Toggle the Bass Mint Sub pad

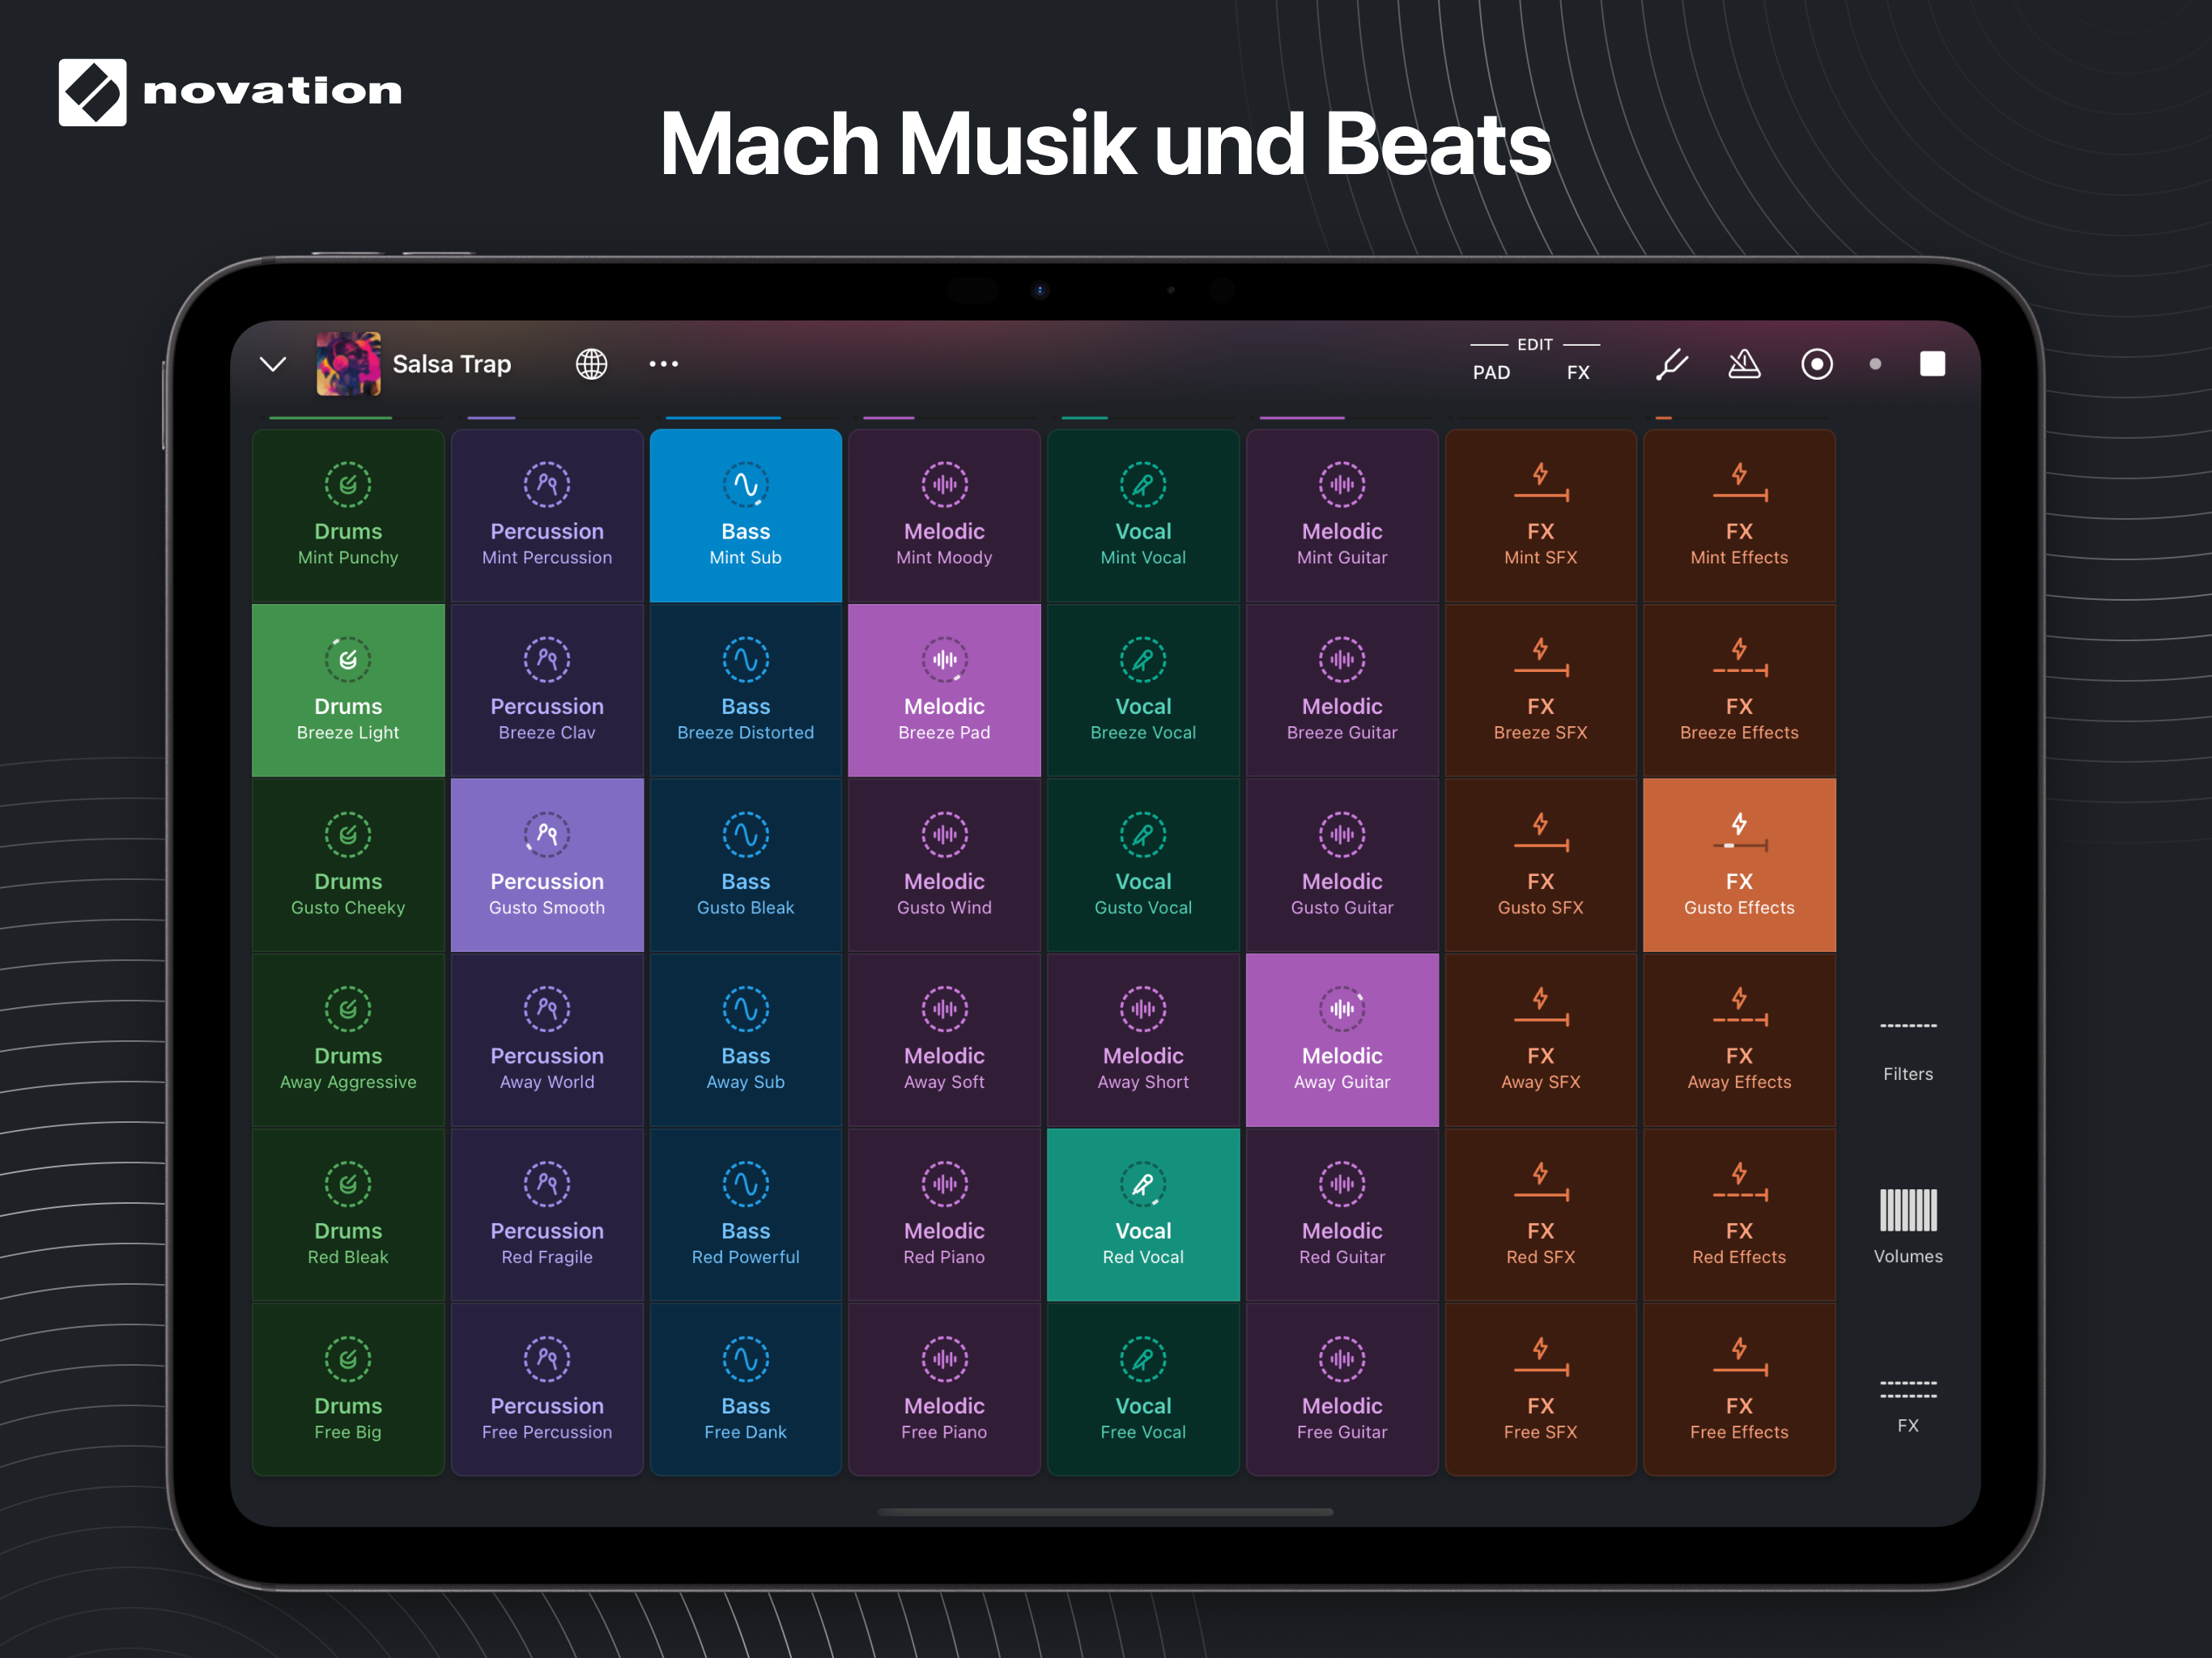(745, 516)
